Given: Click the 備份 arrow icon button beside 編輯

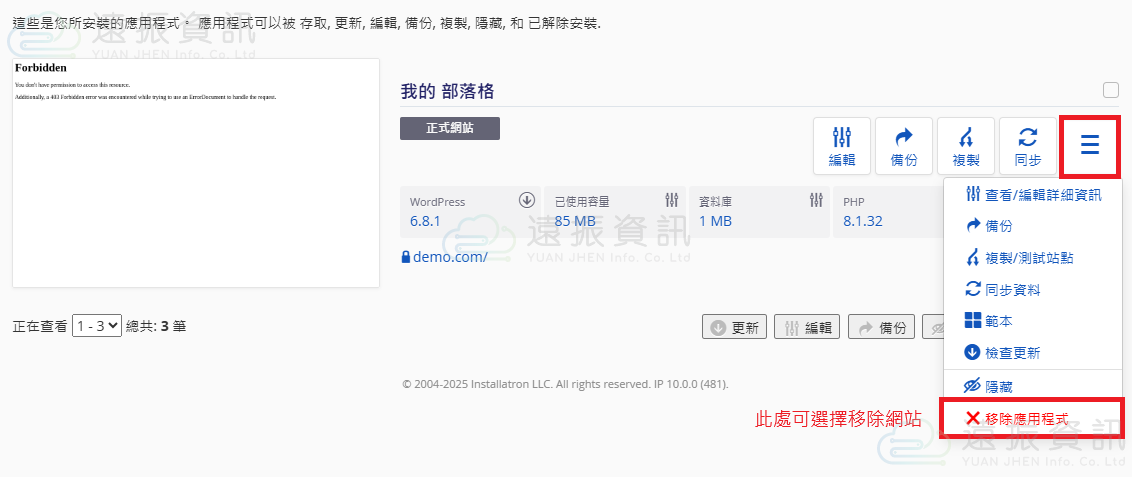Looking at the screenshot, I should pyautogui.click(x=903, y=146).
